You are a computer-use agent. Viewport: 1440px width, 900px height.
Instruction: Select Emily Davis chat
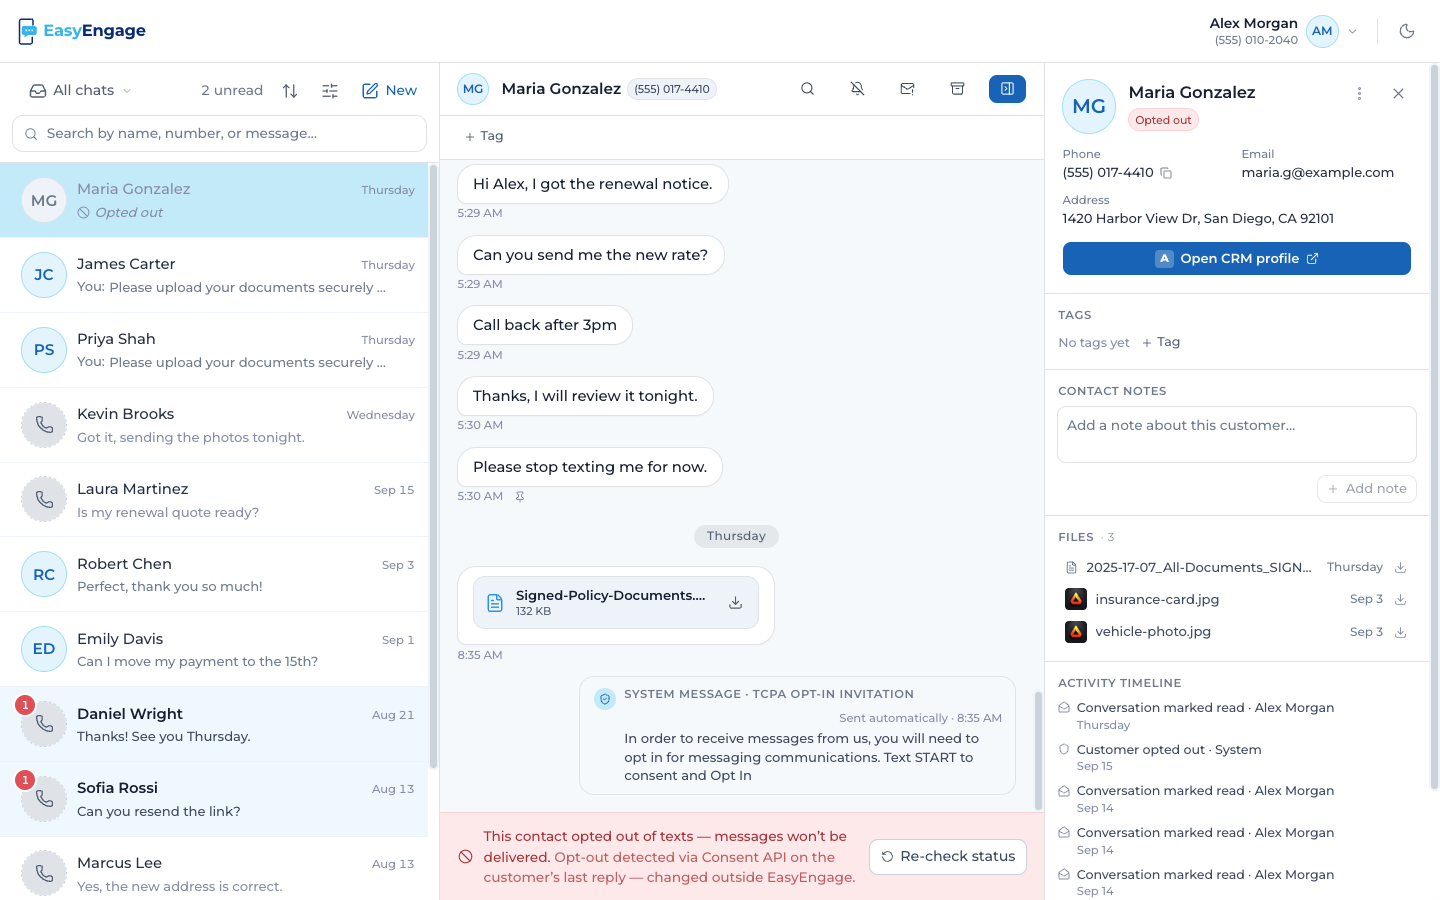214,650
